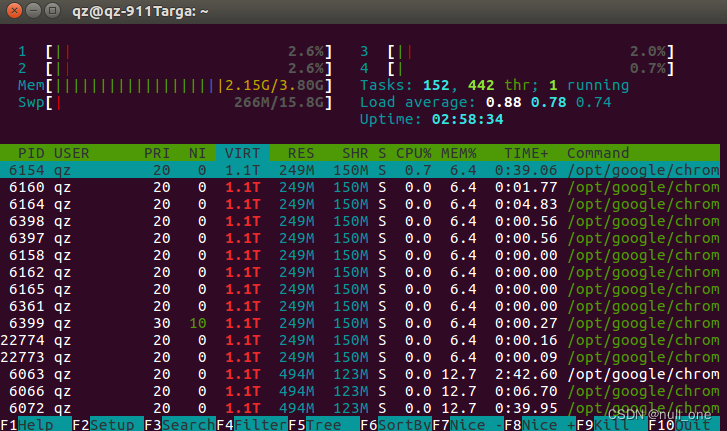Sort by USER column header

(71, 153)
